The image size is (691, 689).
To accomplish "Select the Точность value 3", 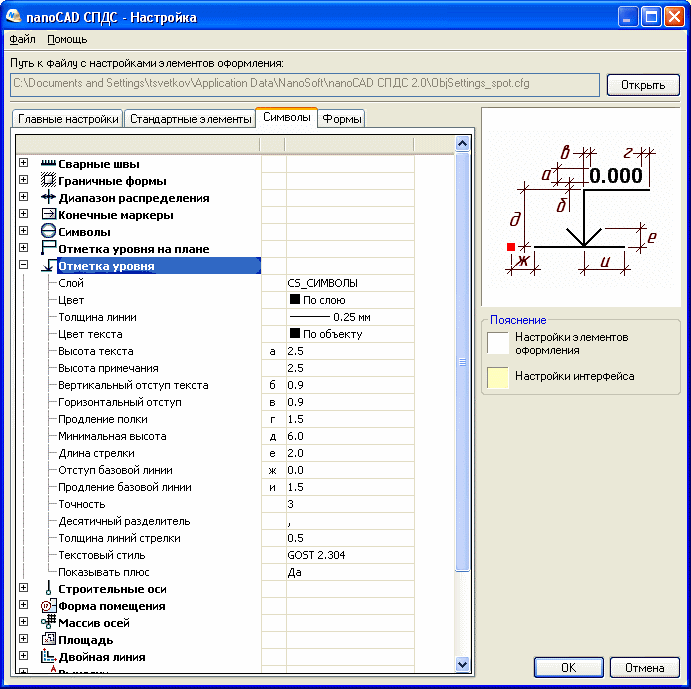I will tap(350, 503).
